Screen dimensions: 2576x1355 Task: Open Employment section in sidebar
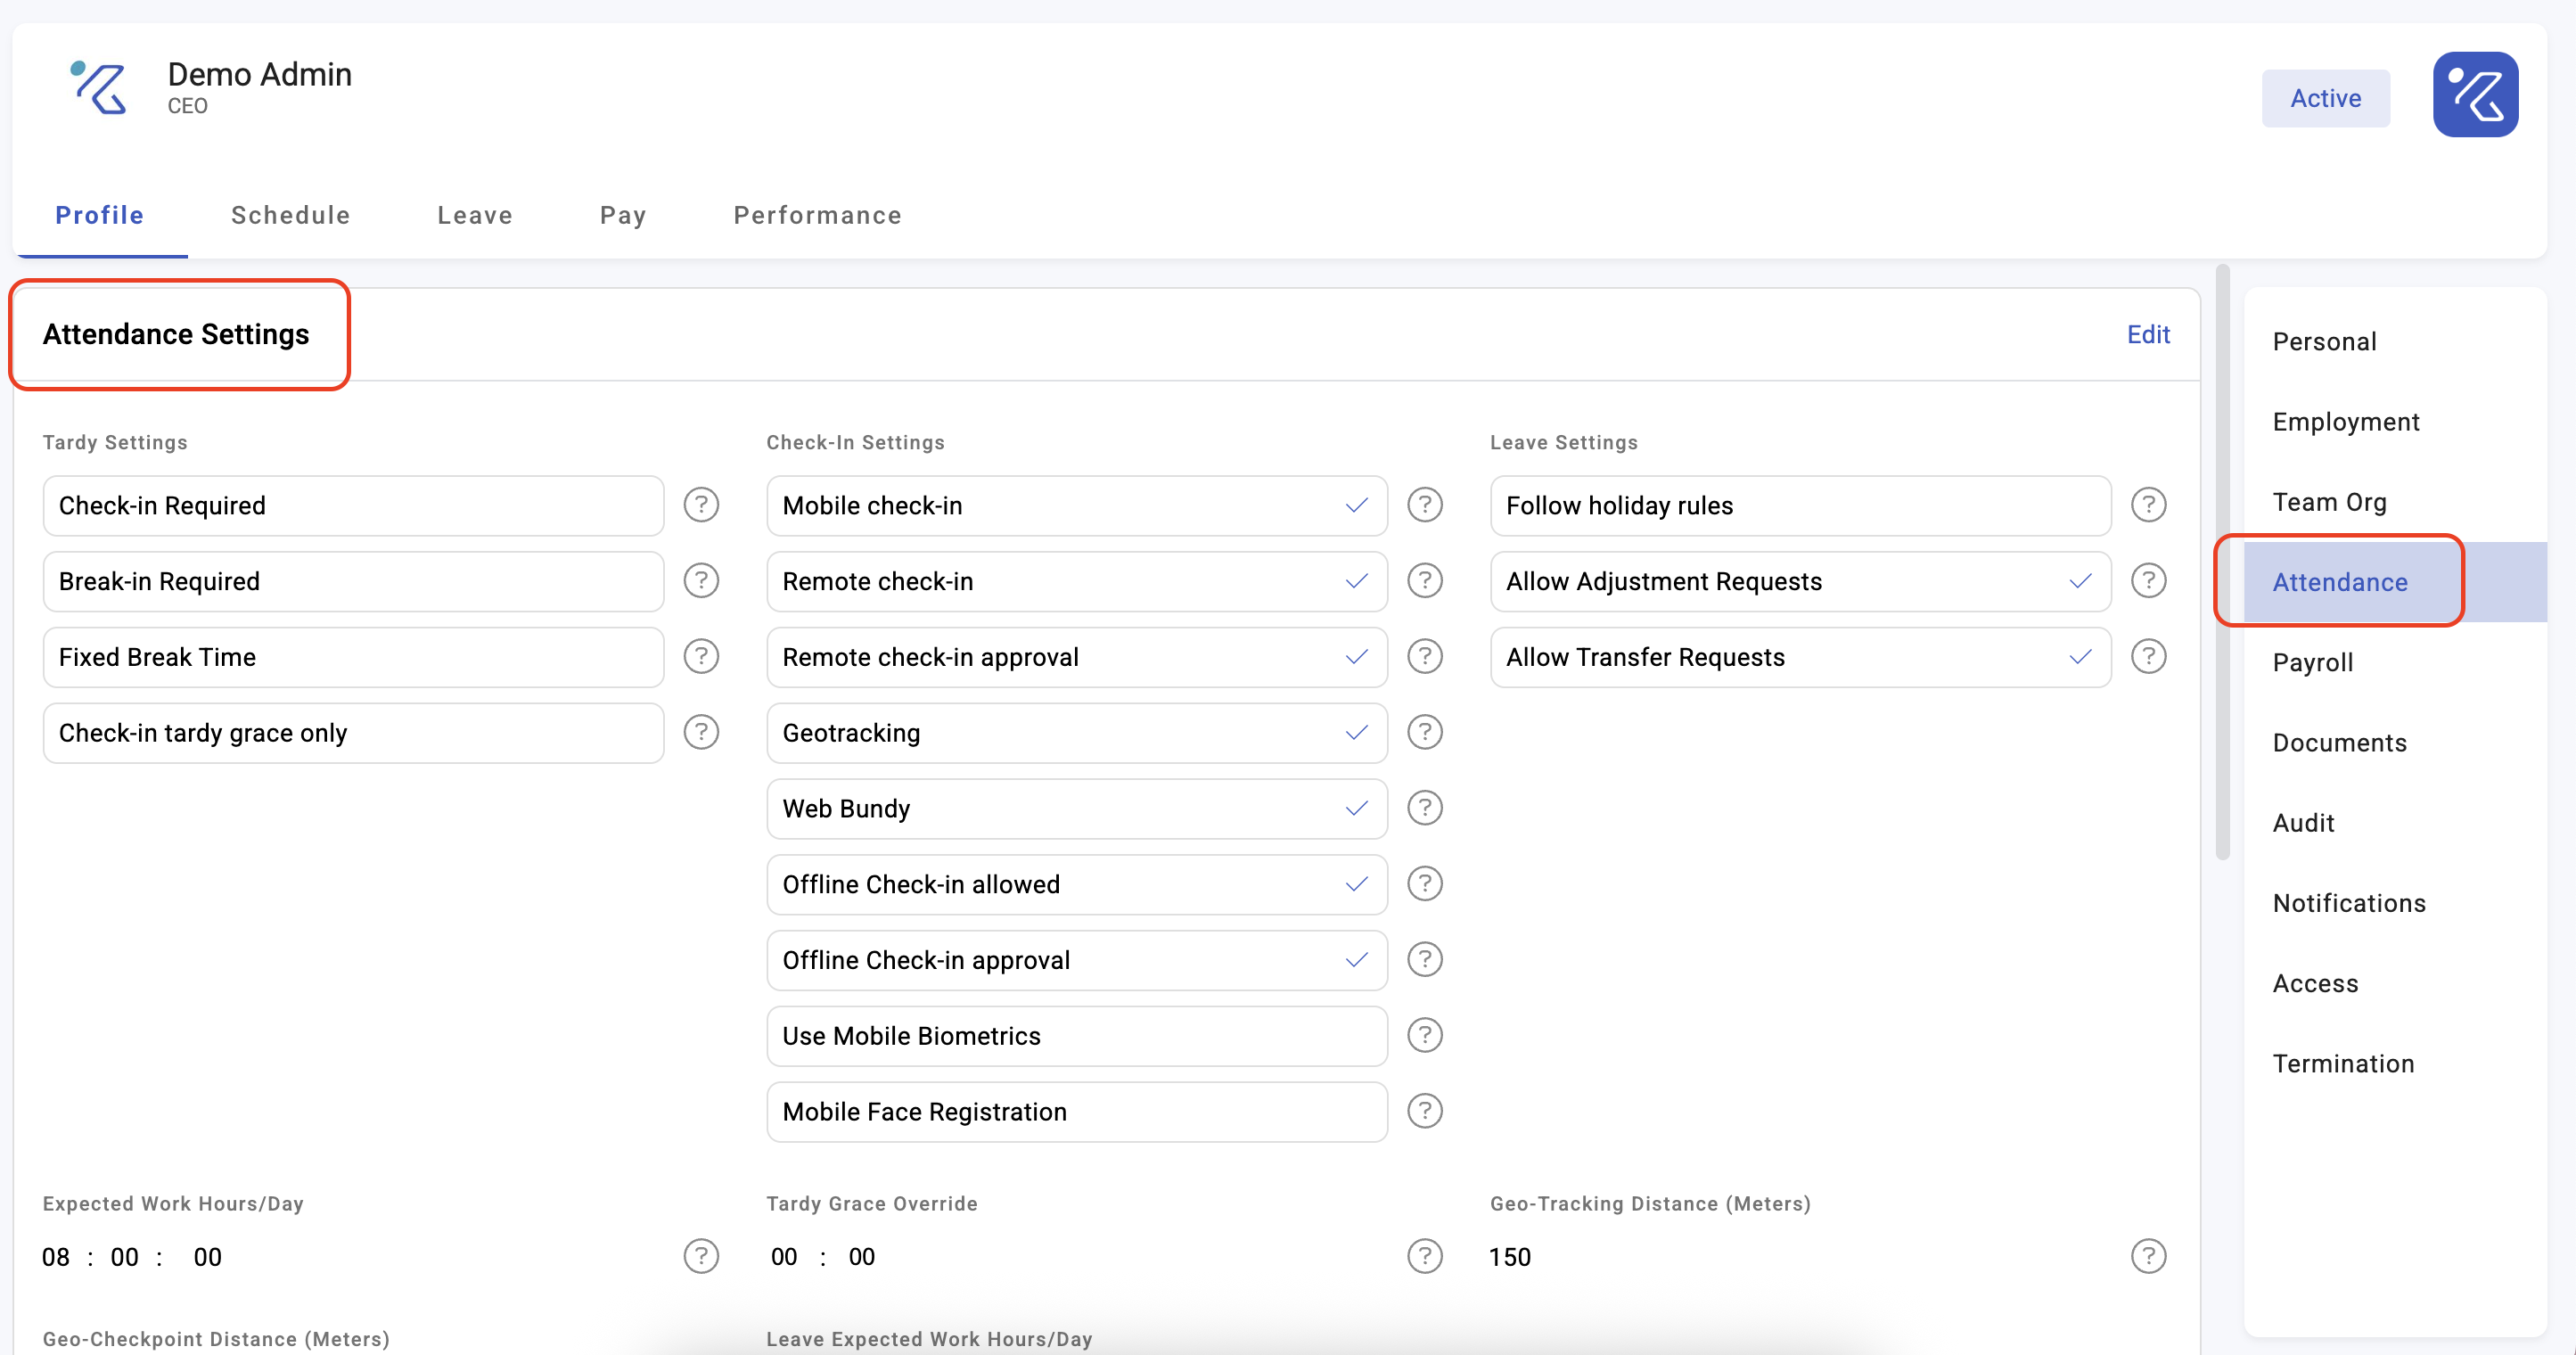coord(2346,422)
